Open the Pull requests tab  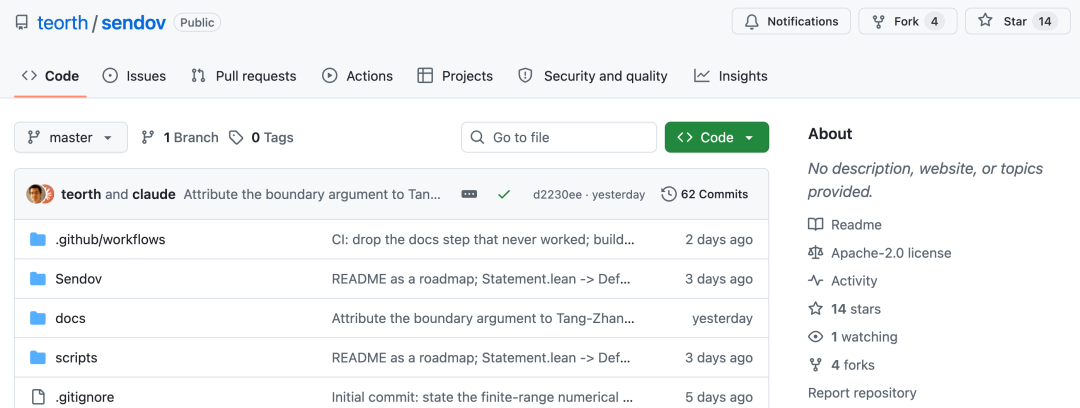coord(244,76)
